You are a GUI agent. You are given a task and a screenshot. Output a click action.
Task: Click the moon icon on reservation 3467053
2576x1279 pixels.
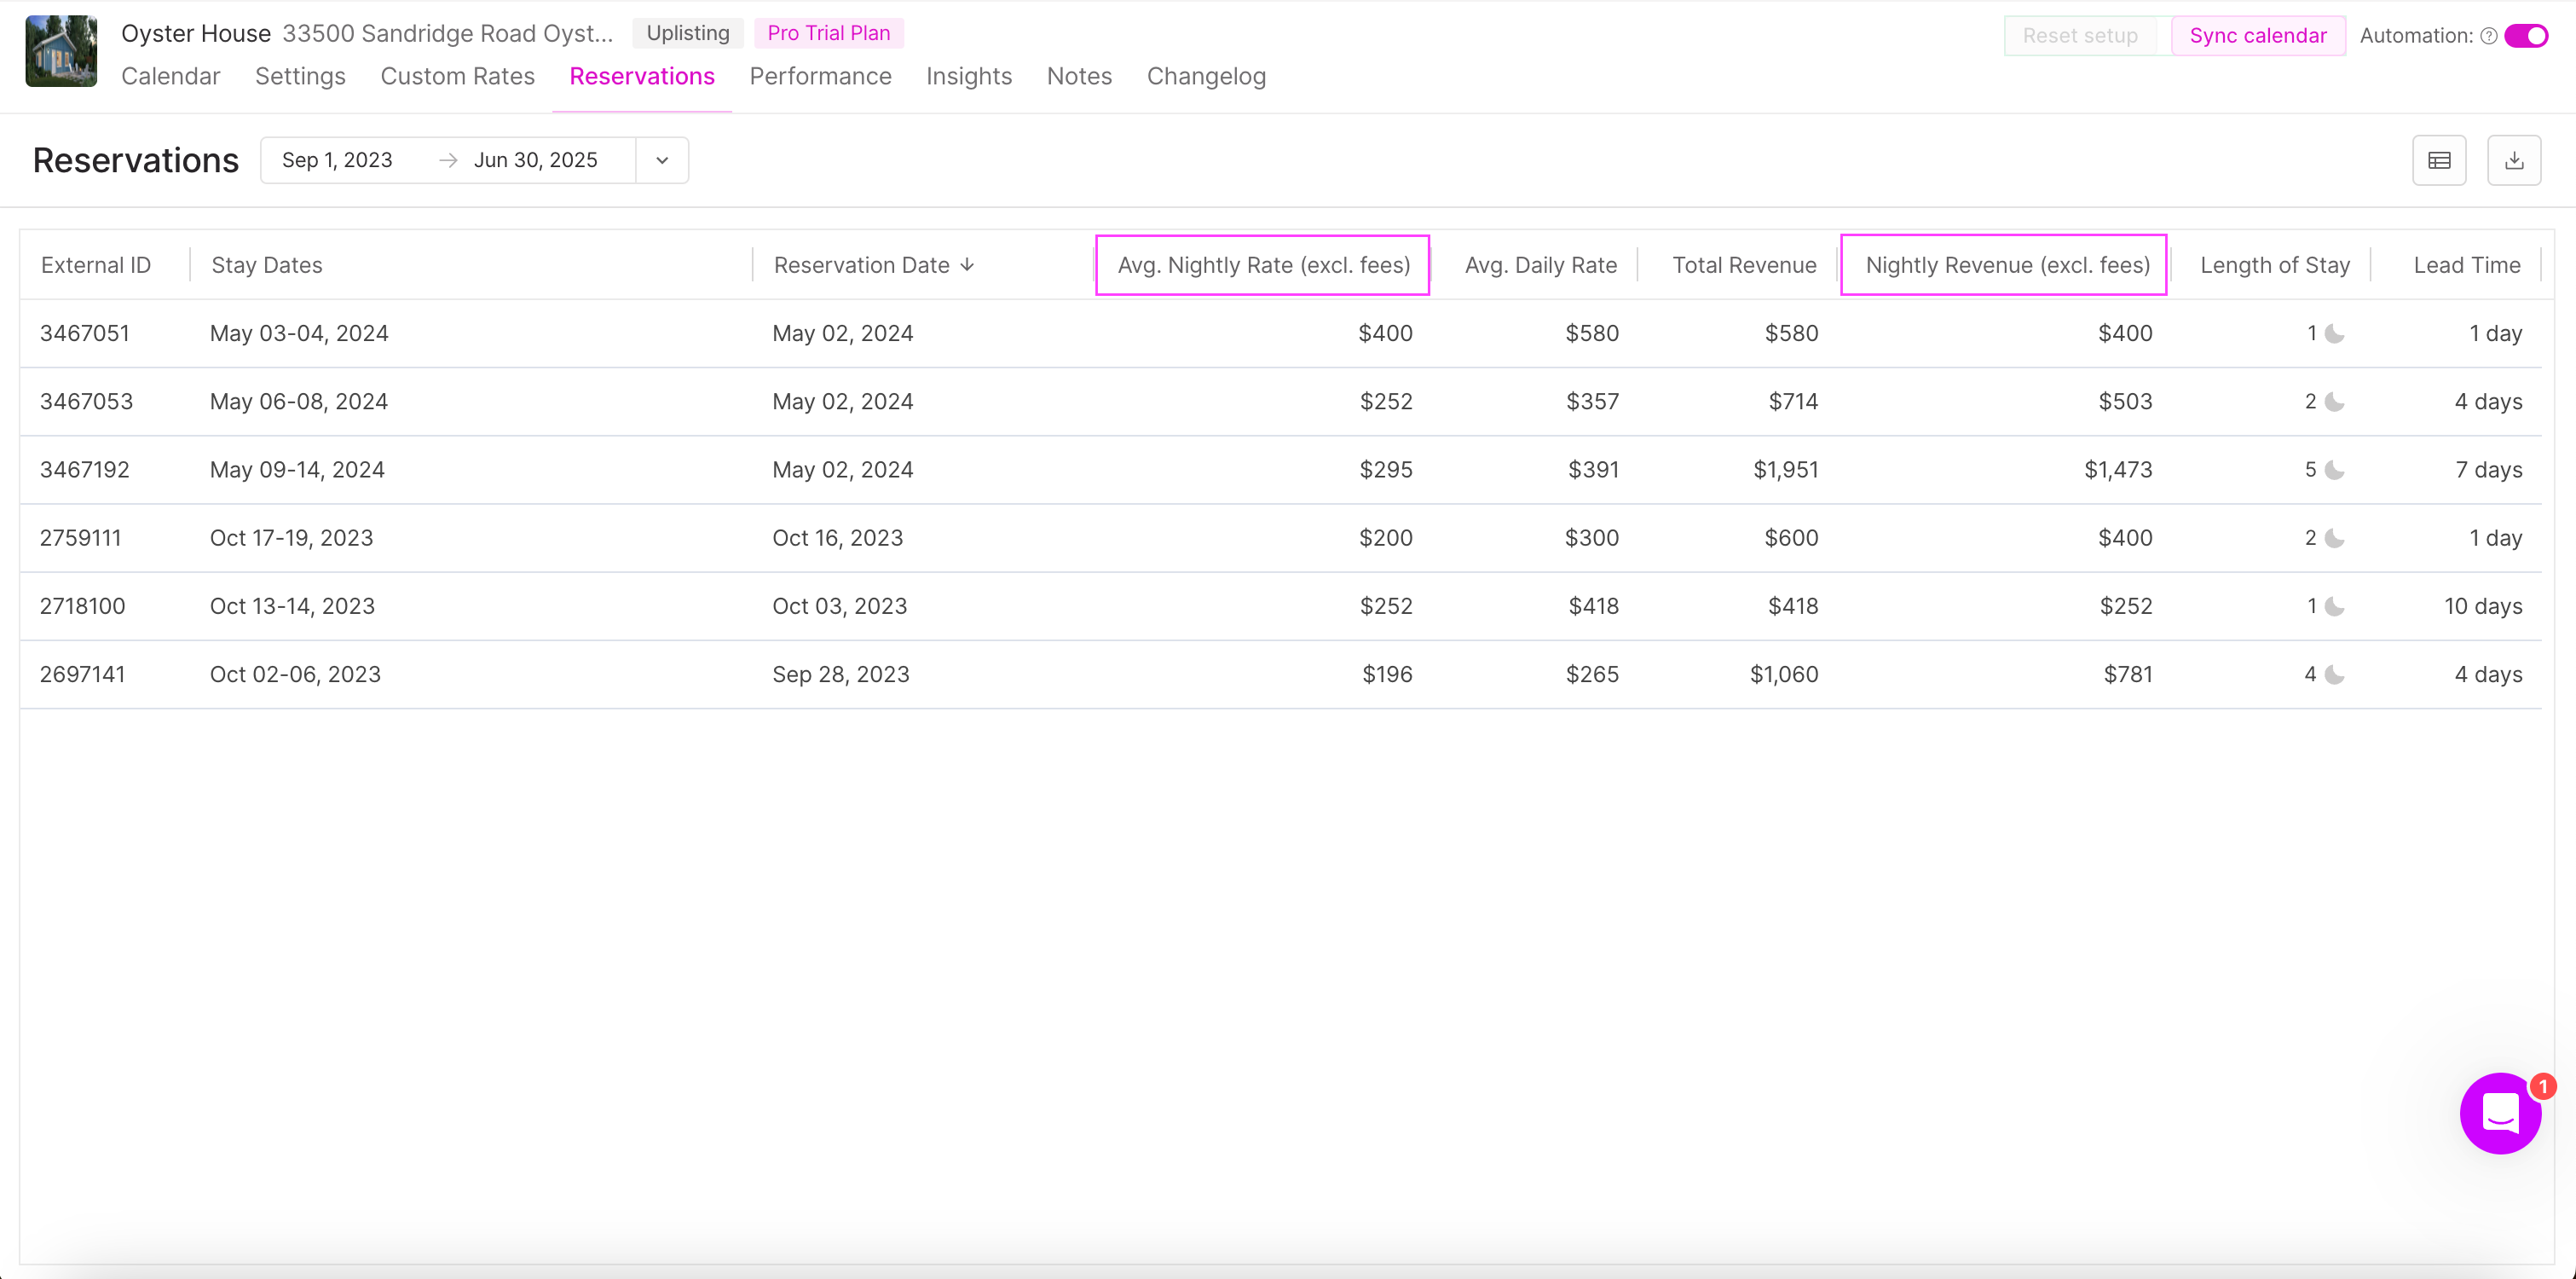2335,401
